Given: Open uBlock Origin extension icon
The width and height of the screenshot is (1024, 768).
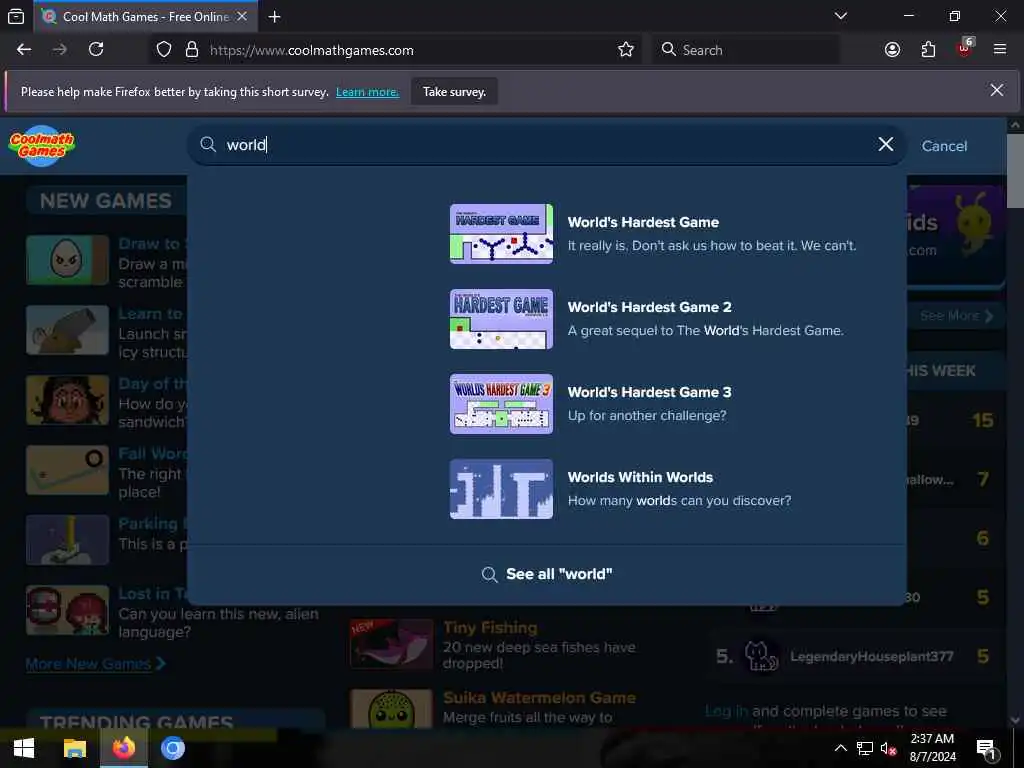Looking at the screenshot, I should 965,48.
